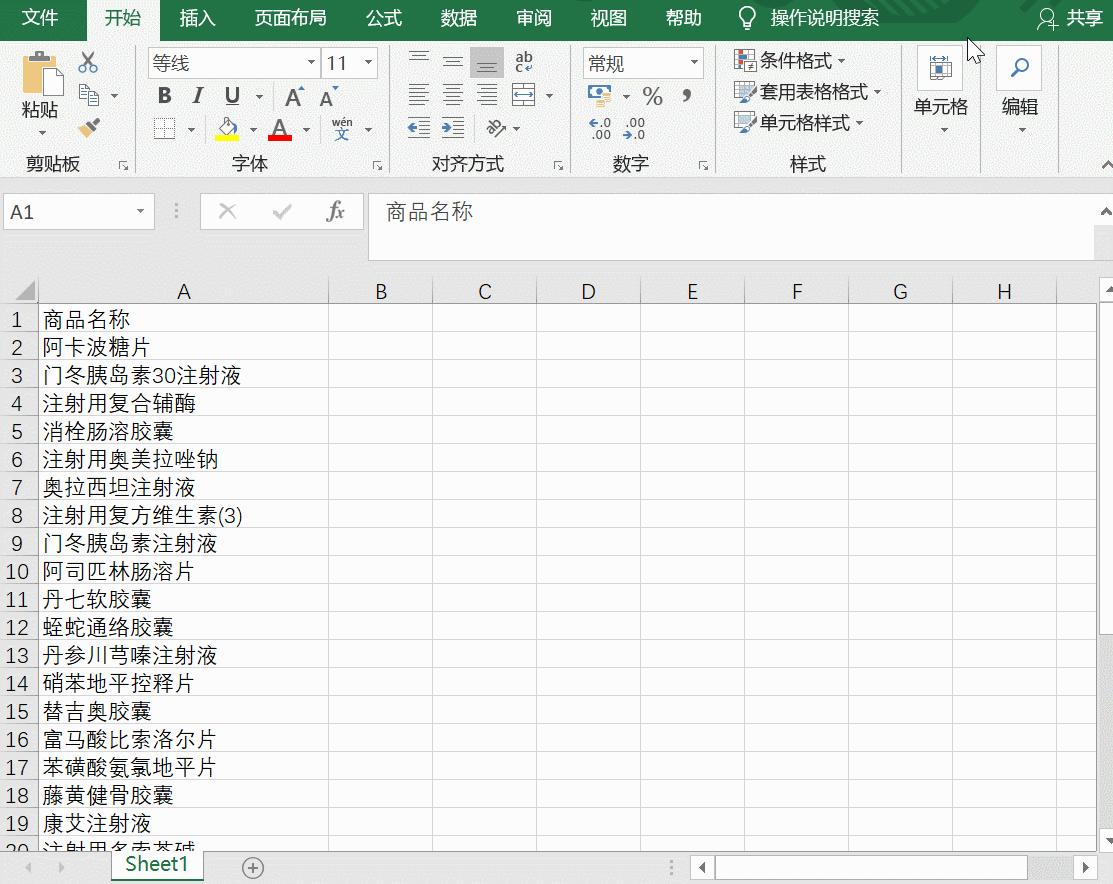Apply Merge and Center alignment icon
Screen dimensions: 1113x884
[x=524, y=96]
